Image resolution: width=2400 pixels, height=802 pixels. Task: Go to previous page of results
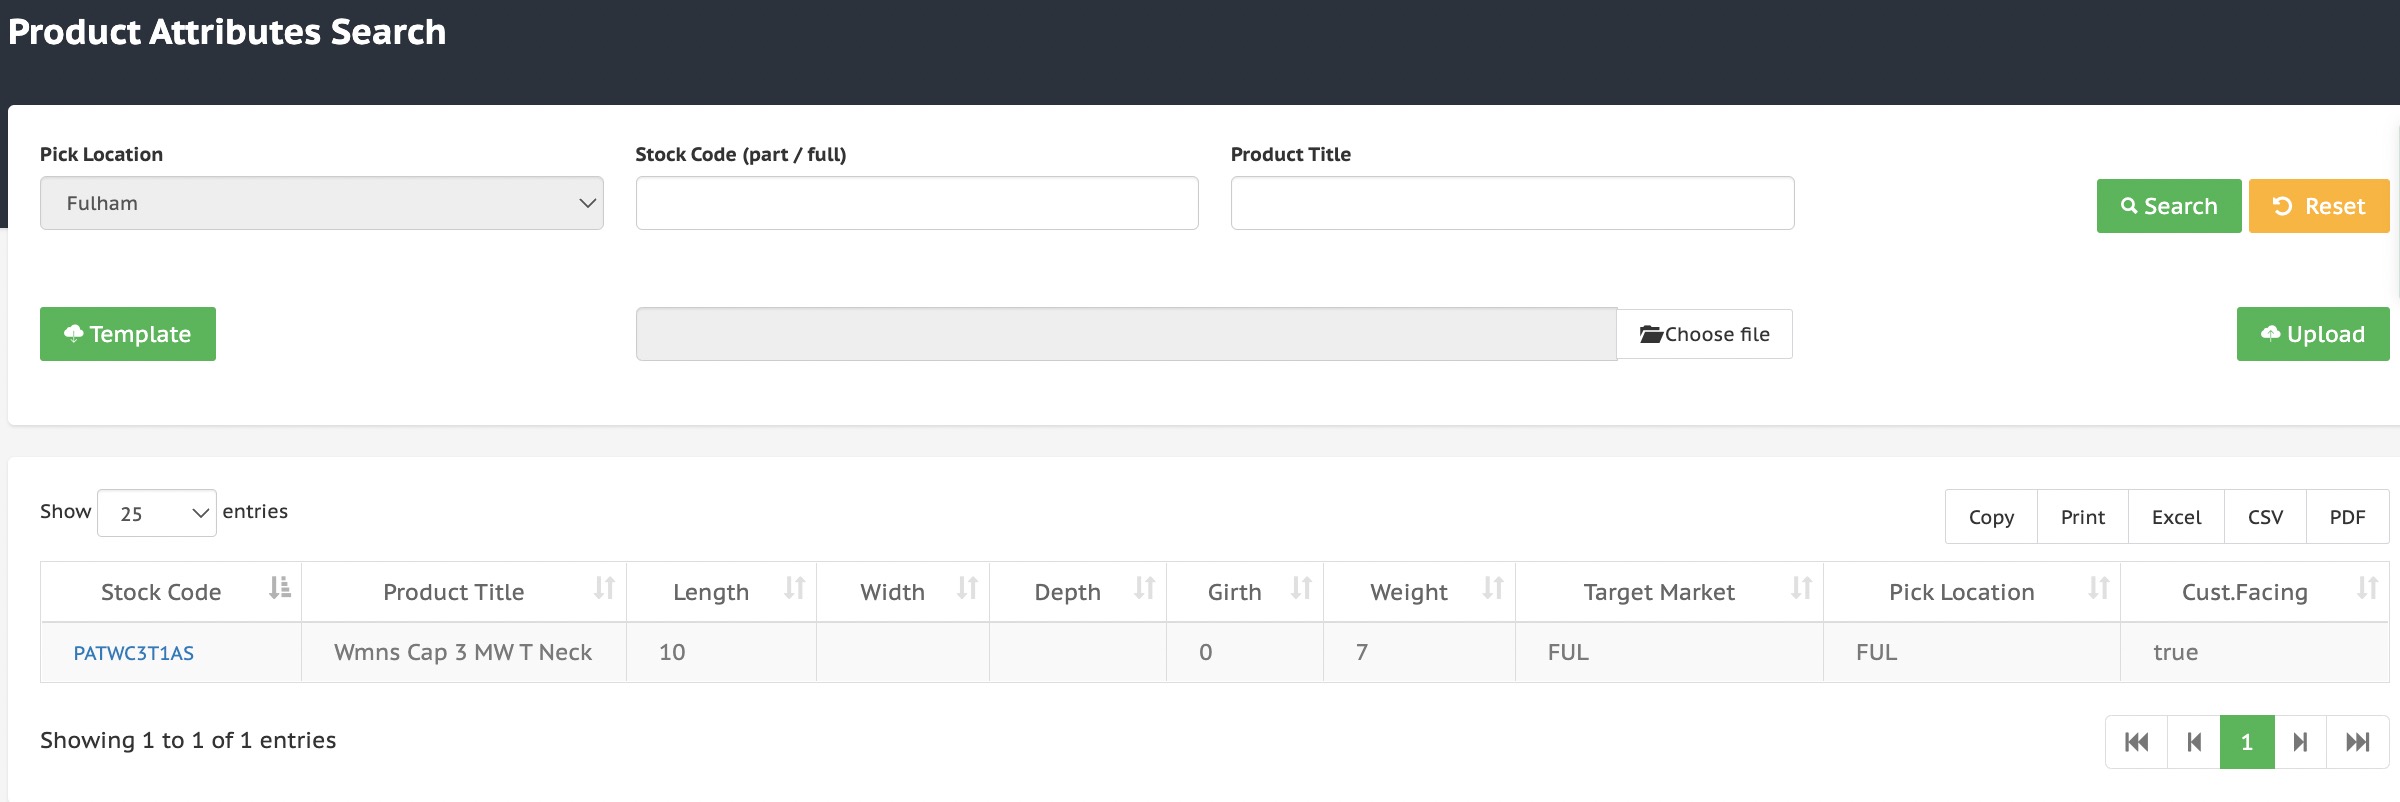pos(2194,742)
